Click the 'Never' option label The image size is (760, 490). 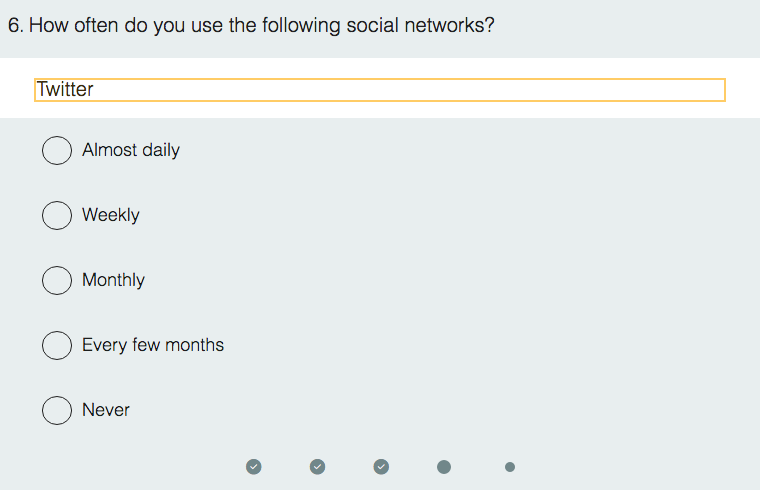pyautogui.click(x=106, y=410)
